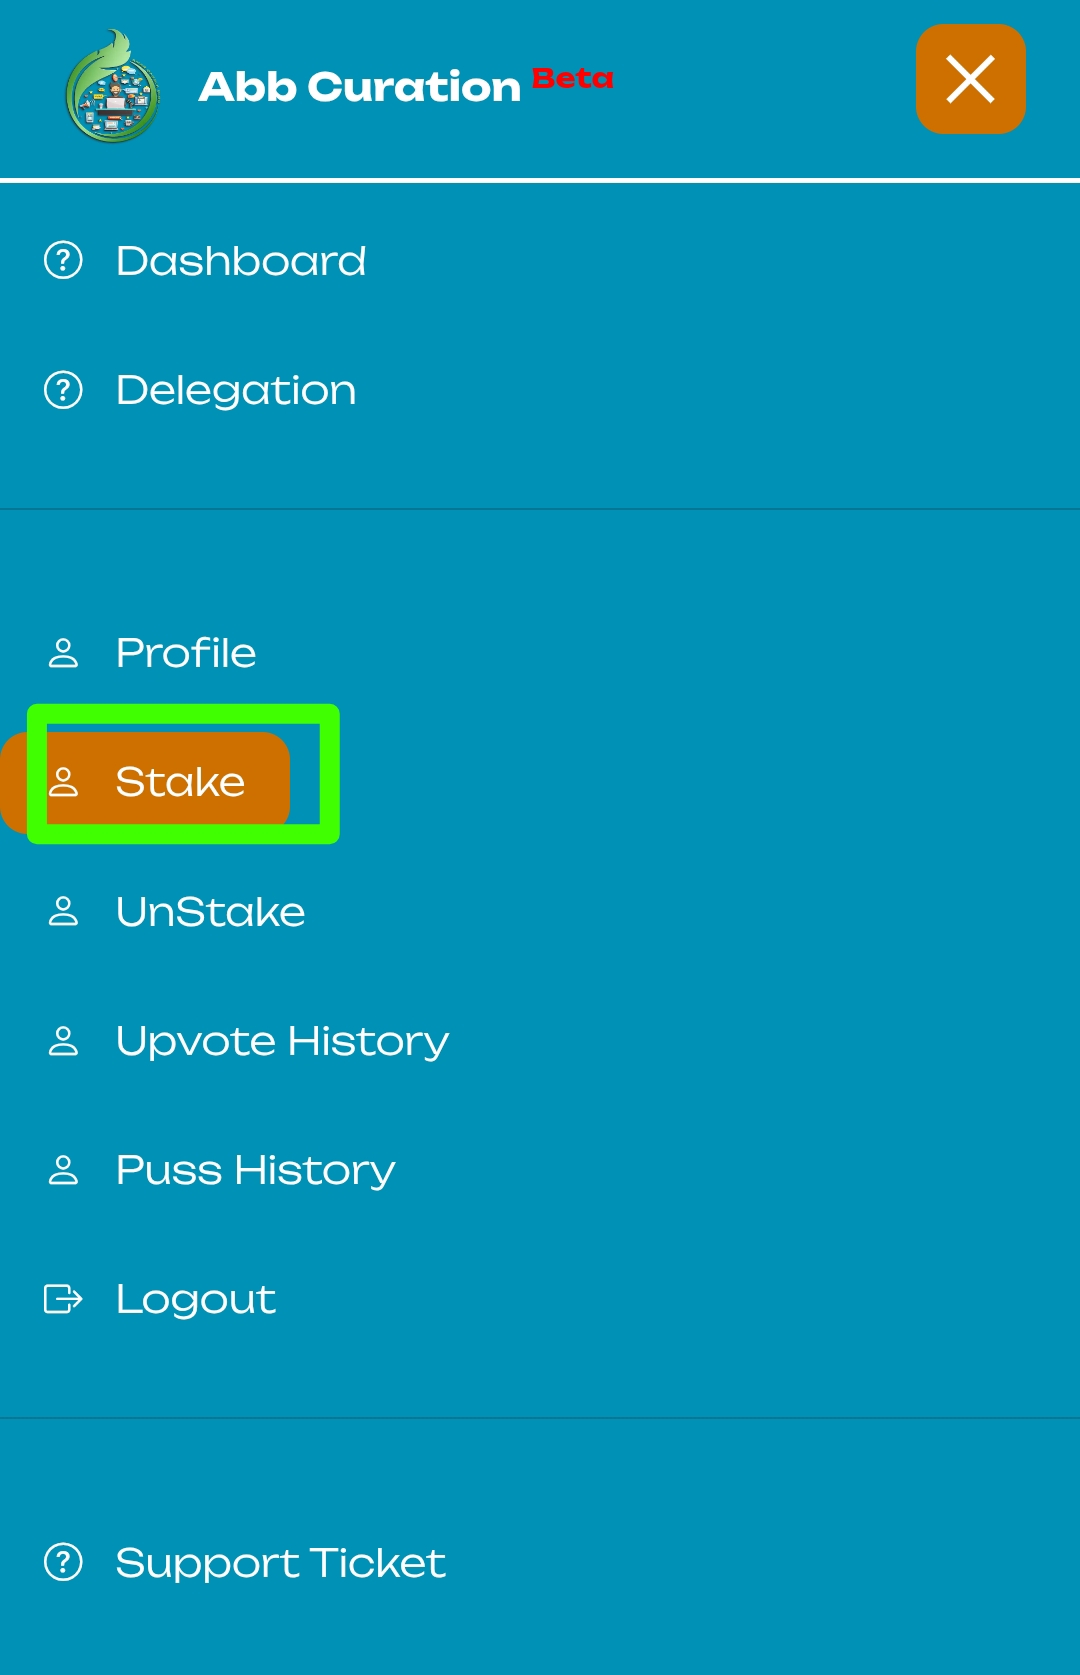
Task: Click the Abb Curation logo image
Action: 113,87
